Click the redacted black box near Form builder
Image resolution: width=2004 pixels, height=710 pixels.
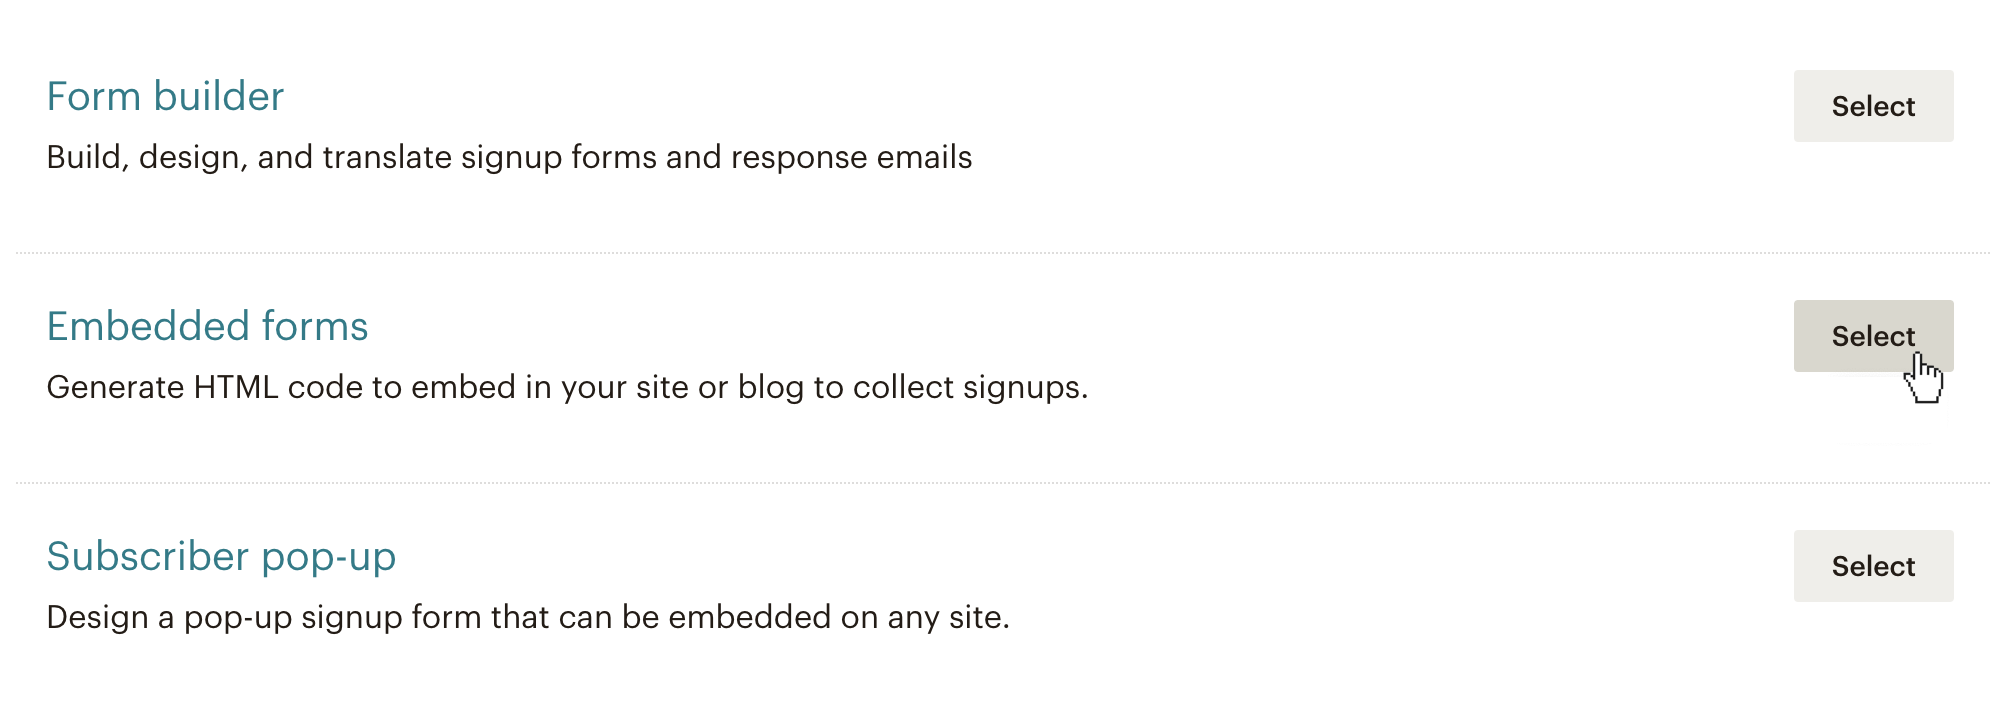tap(1314, 66)
